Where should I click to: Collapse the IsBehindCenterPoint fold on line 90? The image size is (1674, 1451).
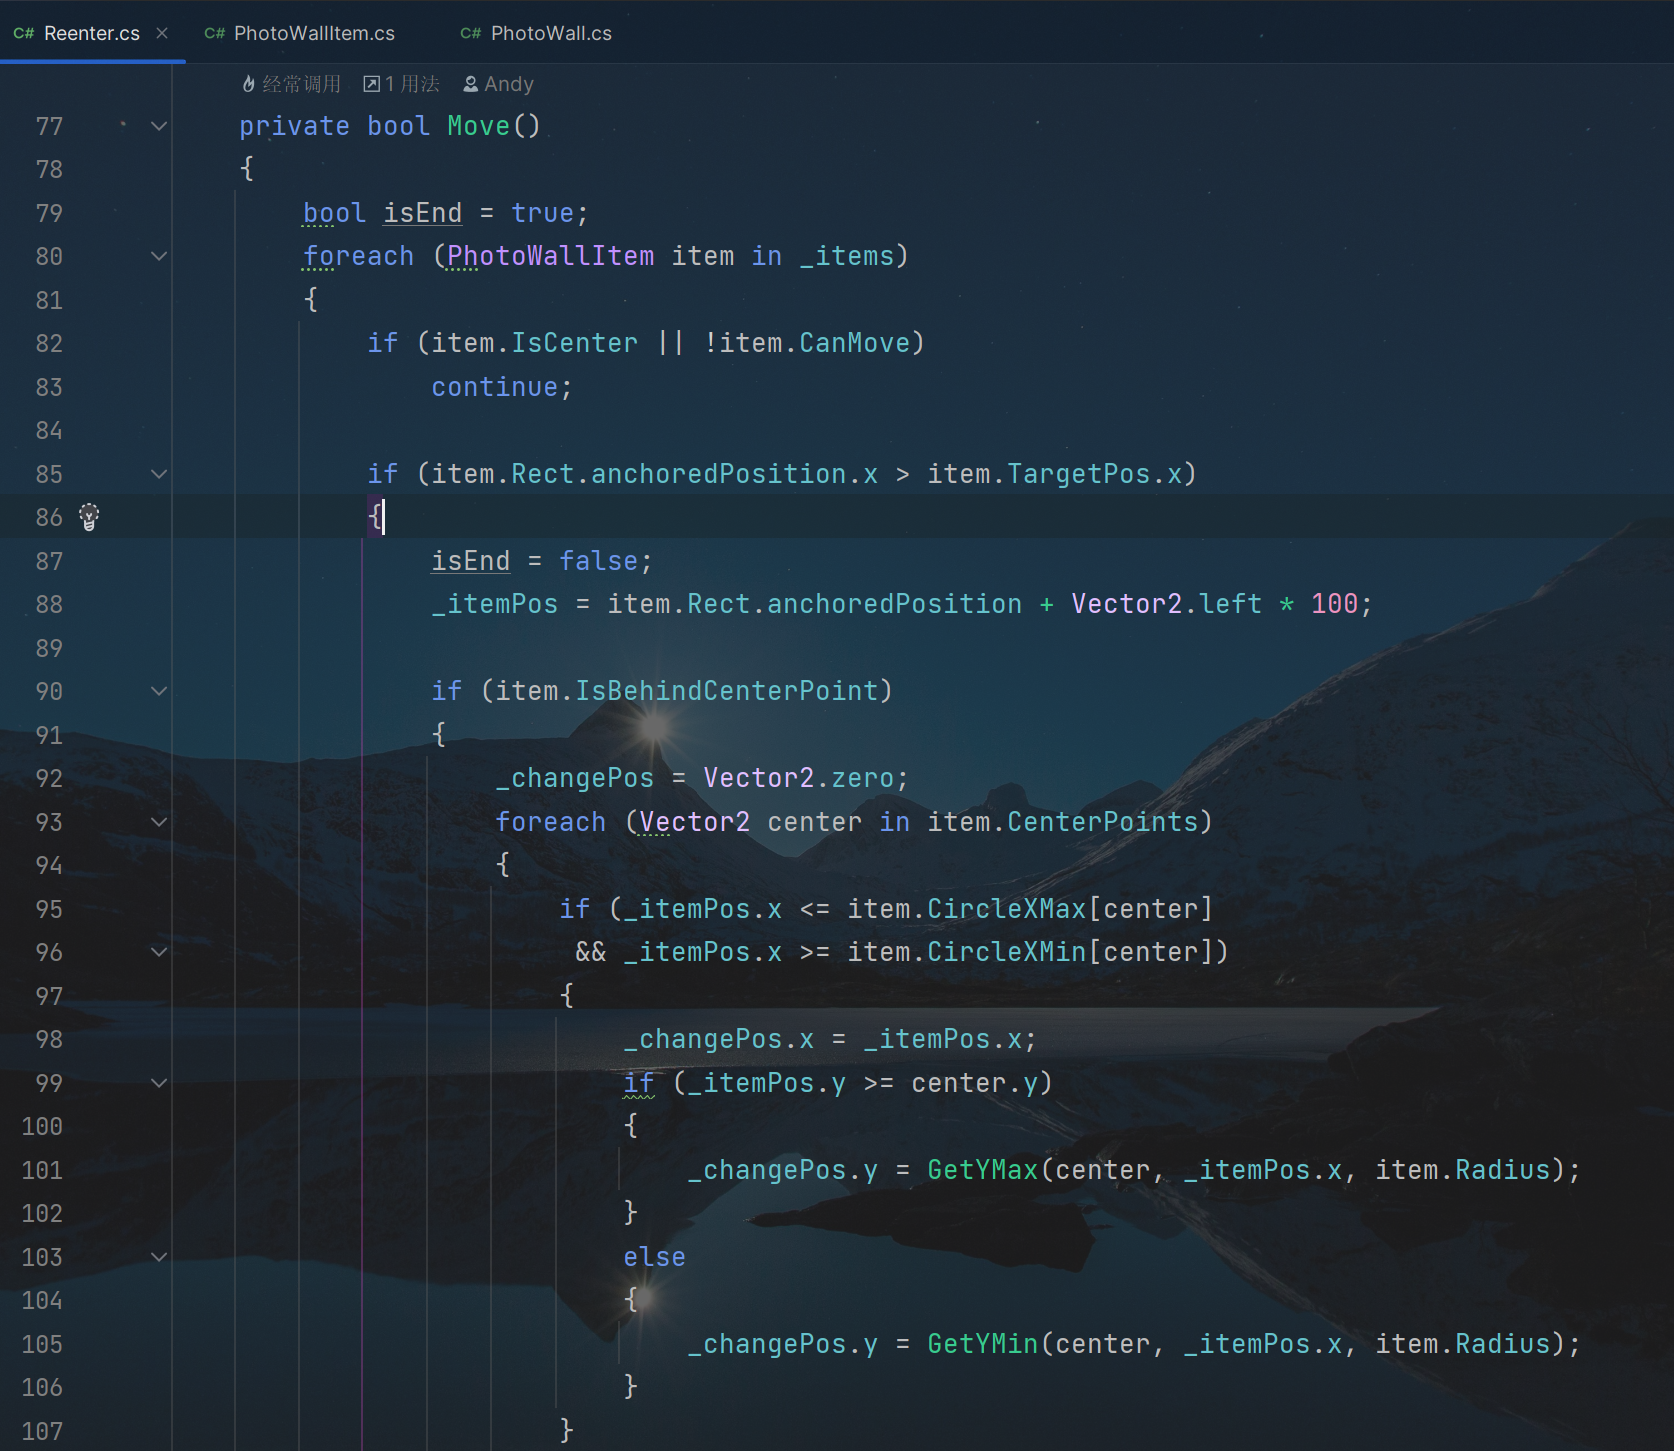click(159, 691)
